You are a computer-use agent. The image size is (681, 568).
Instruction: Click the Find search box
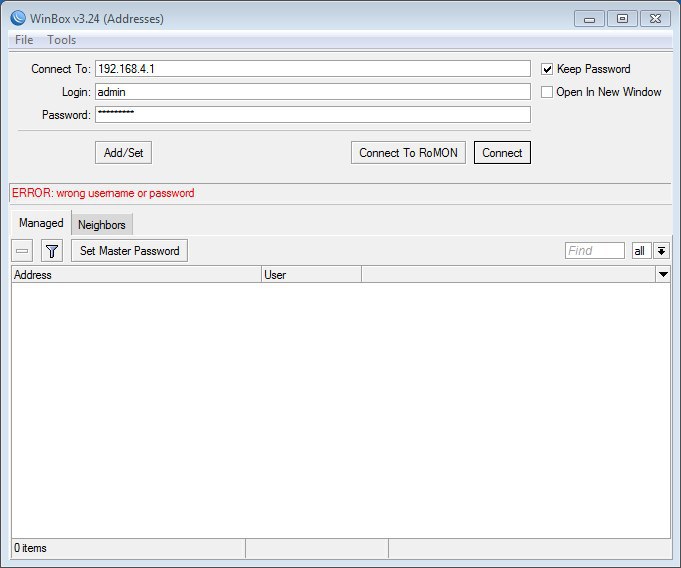(x=595, y=251)
